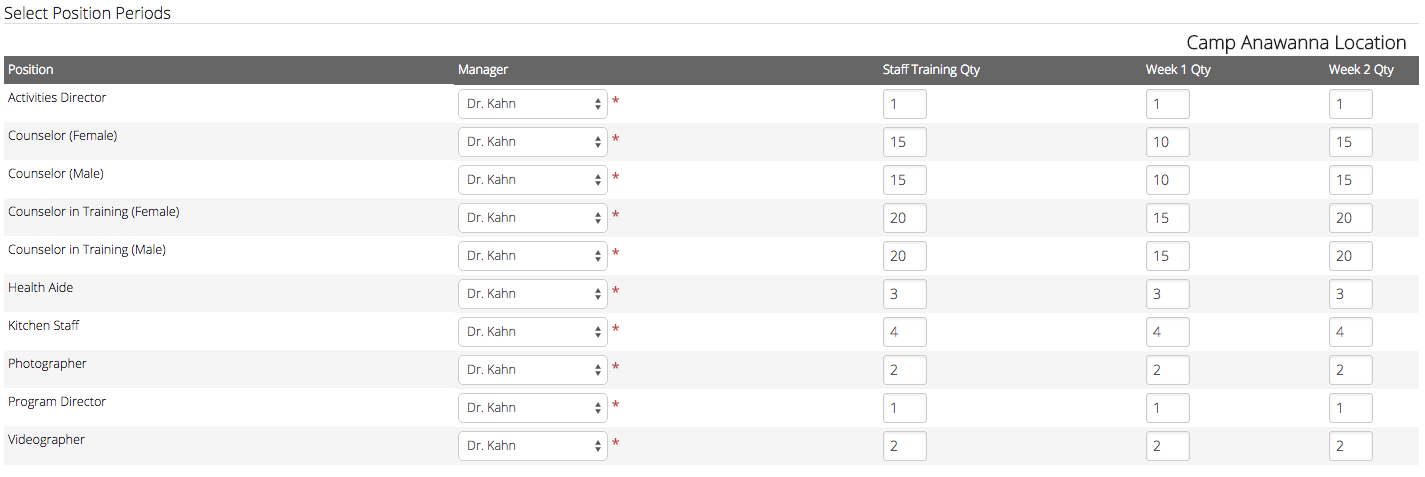Focus Week 2 Qty for Health Aide
Image resolution: width=1425 pixels, height=477 pixels.
[x=1350, y=294]
